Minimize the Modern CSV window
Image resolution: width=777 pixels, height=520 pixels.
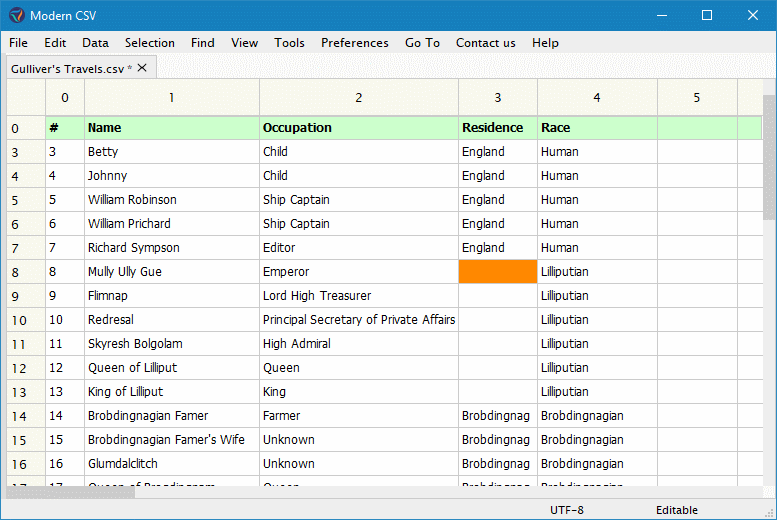tap(662, 15)
